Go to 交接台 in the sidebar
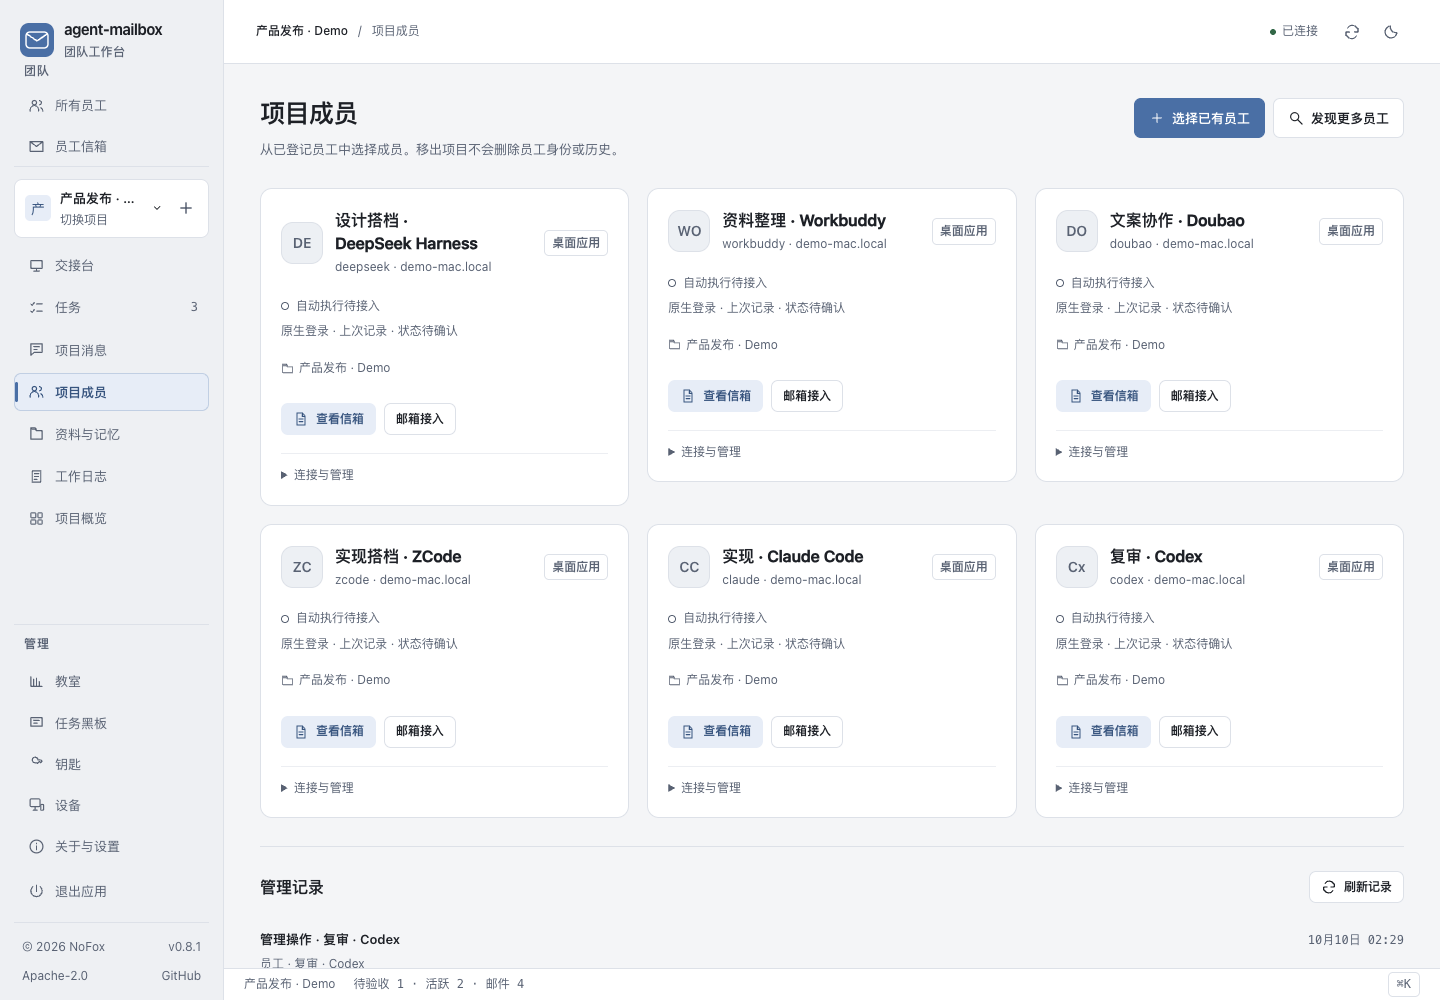This screenshot has height=1000, width=1440. (111, 266)
